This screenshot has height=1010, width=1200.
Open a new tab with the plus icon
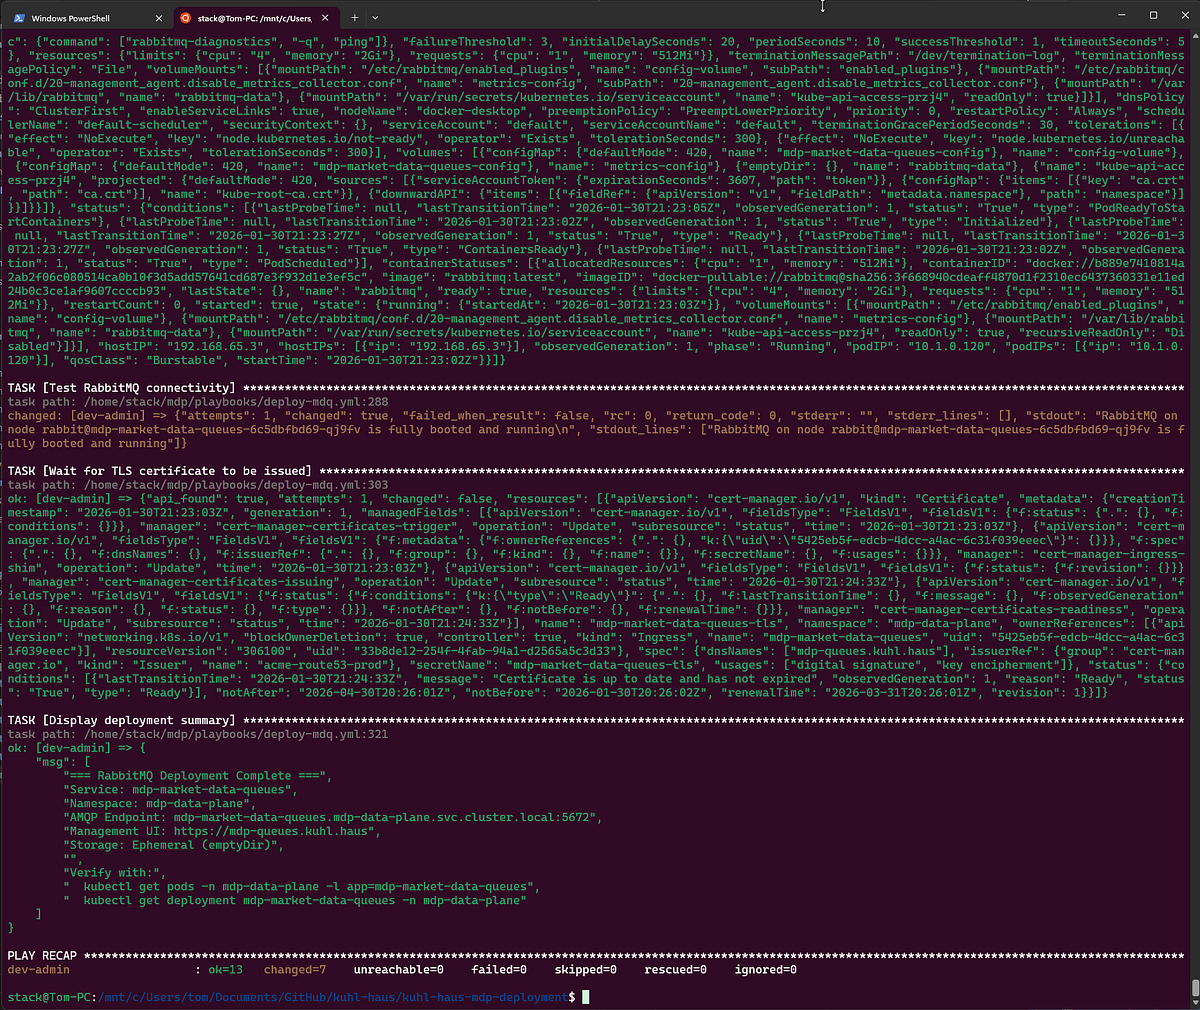click(354, 18)
